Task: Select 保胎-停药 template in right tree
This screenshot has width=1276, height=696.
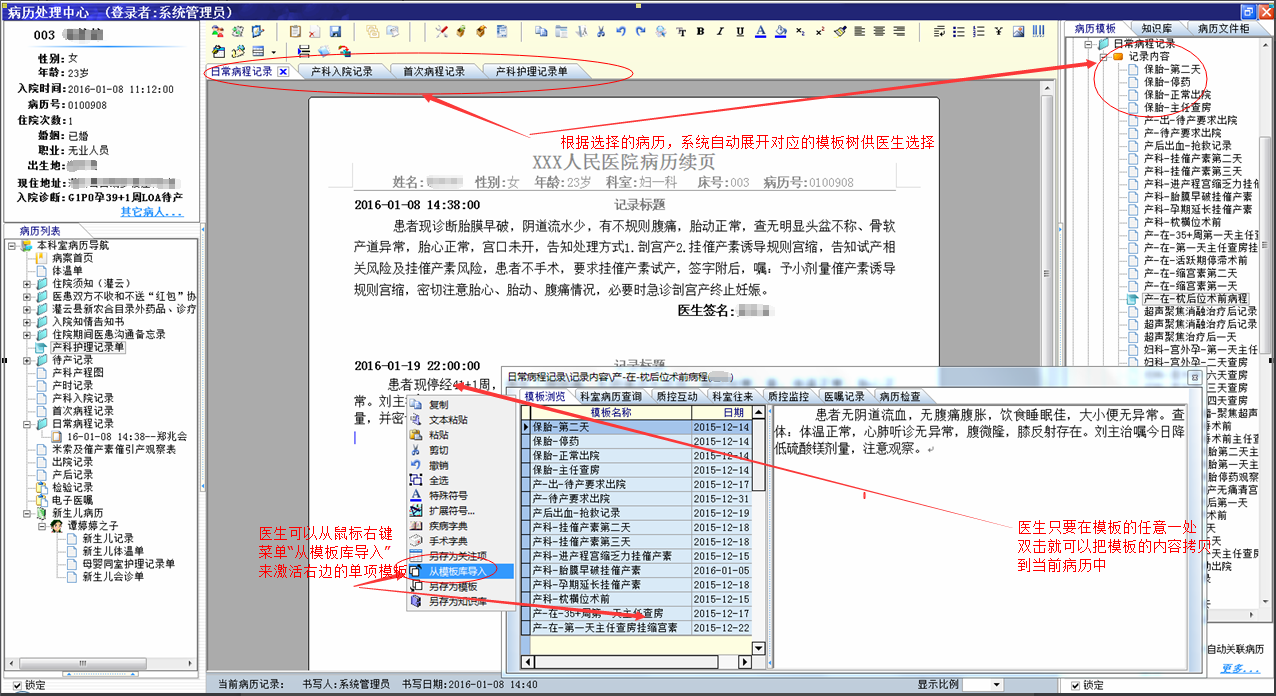Action: (x=1168, y=82)
